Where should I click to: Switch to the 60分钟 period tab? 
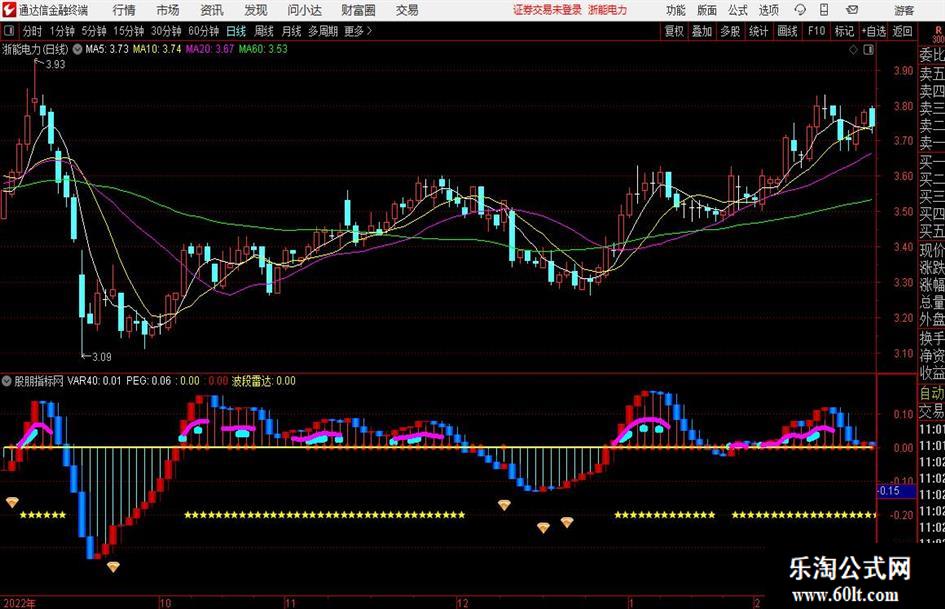click(204, 31)
